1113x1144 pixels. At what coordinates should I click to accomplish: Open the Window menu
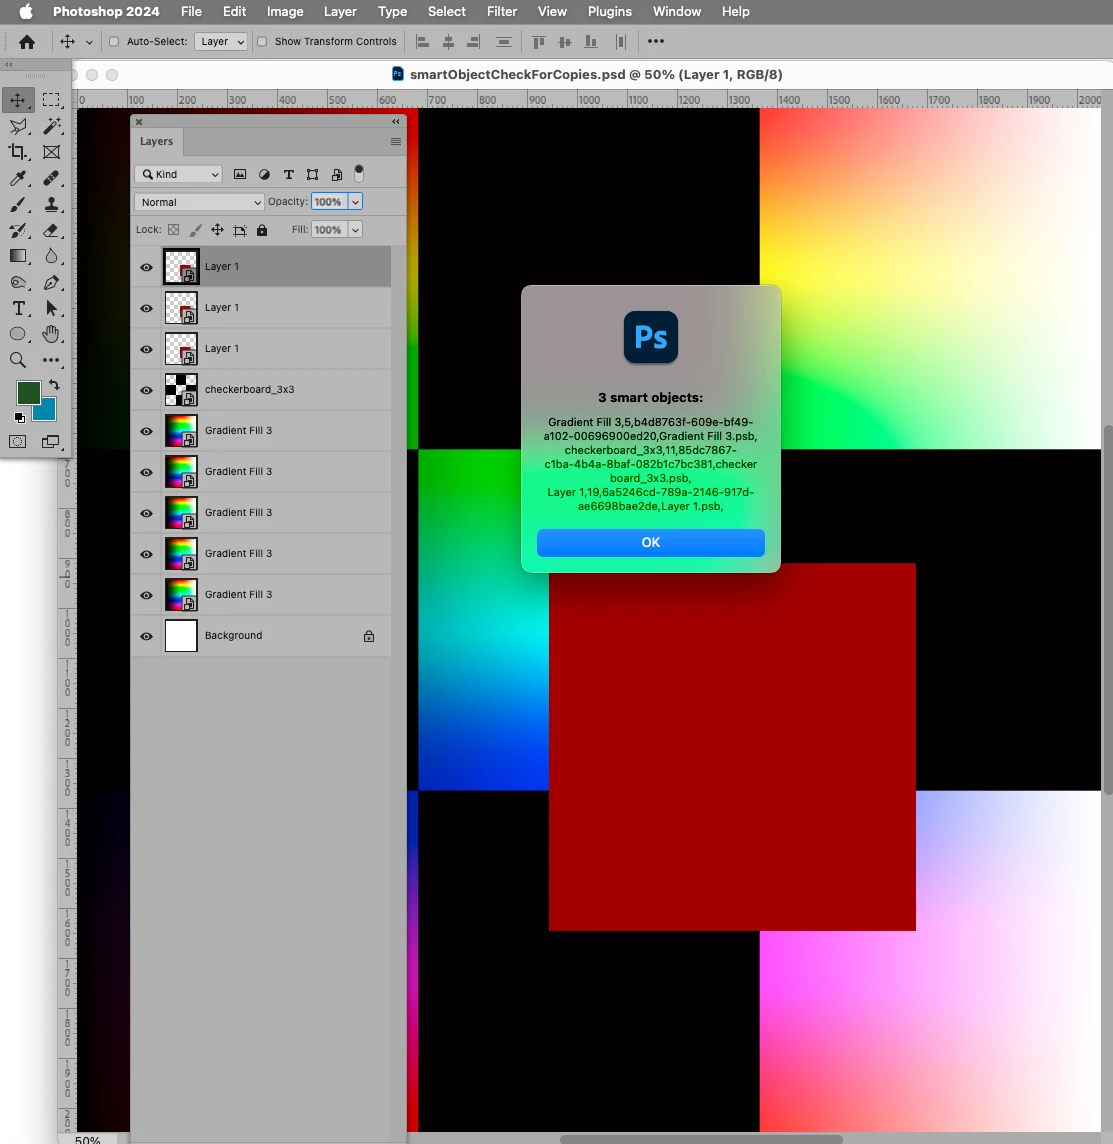click(677, 12)
